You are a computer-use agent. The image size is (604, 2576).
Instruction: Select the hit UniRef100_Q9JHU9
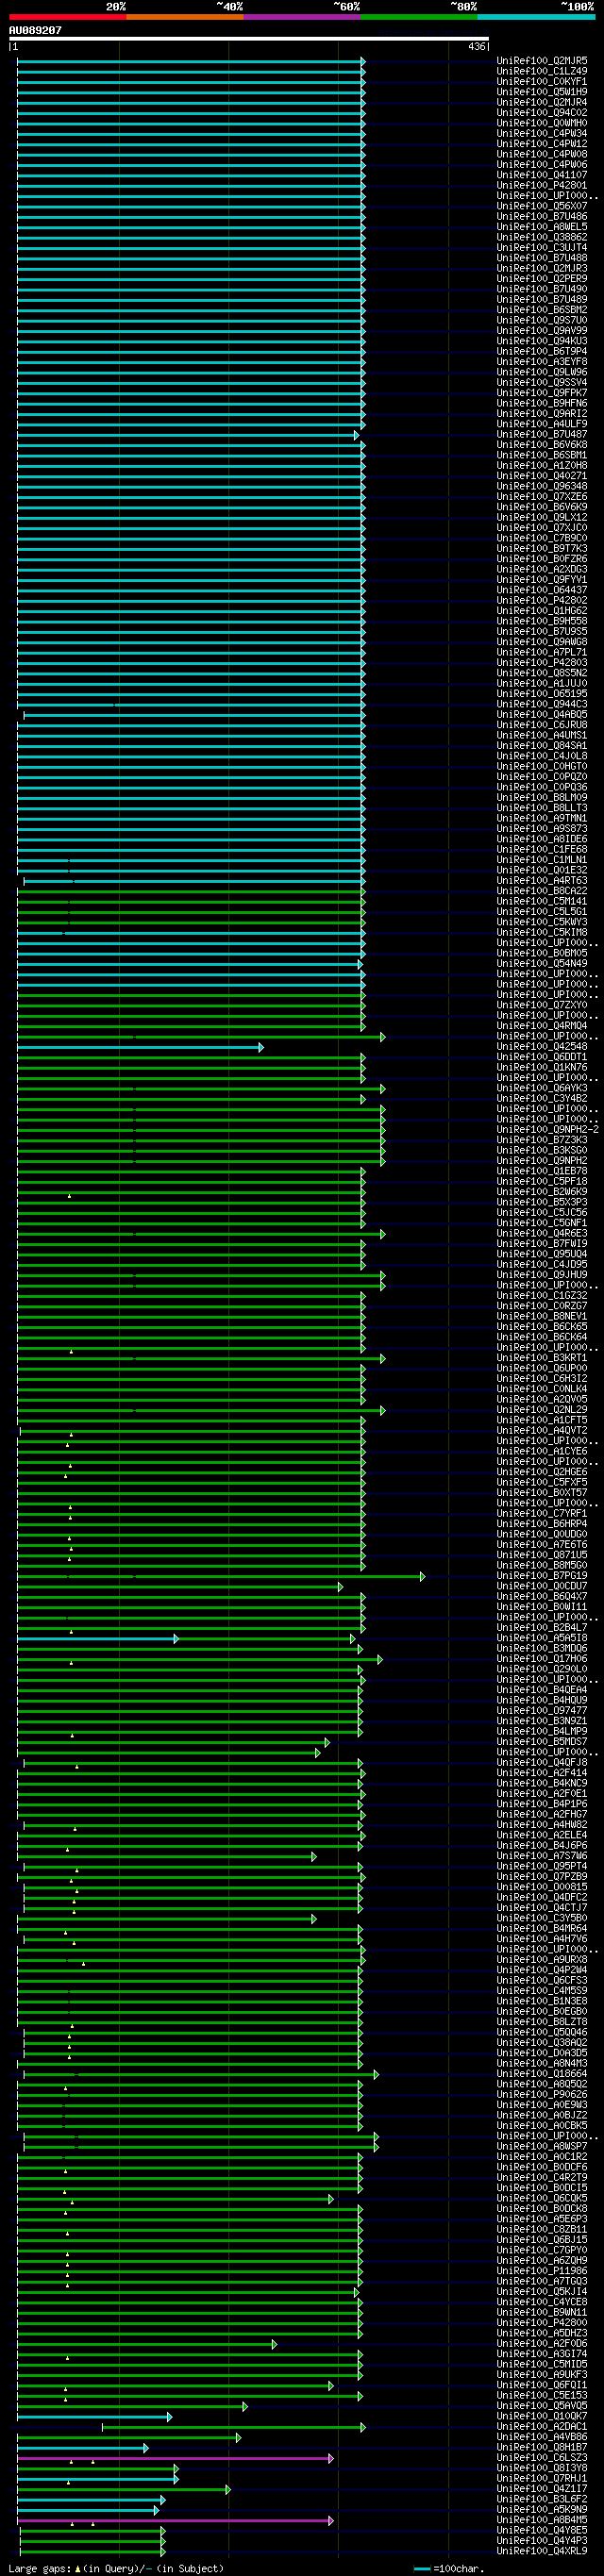(542, 1275)
